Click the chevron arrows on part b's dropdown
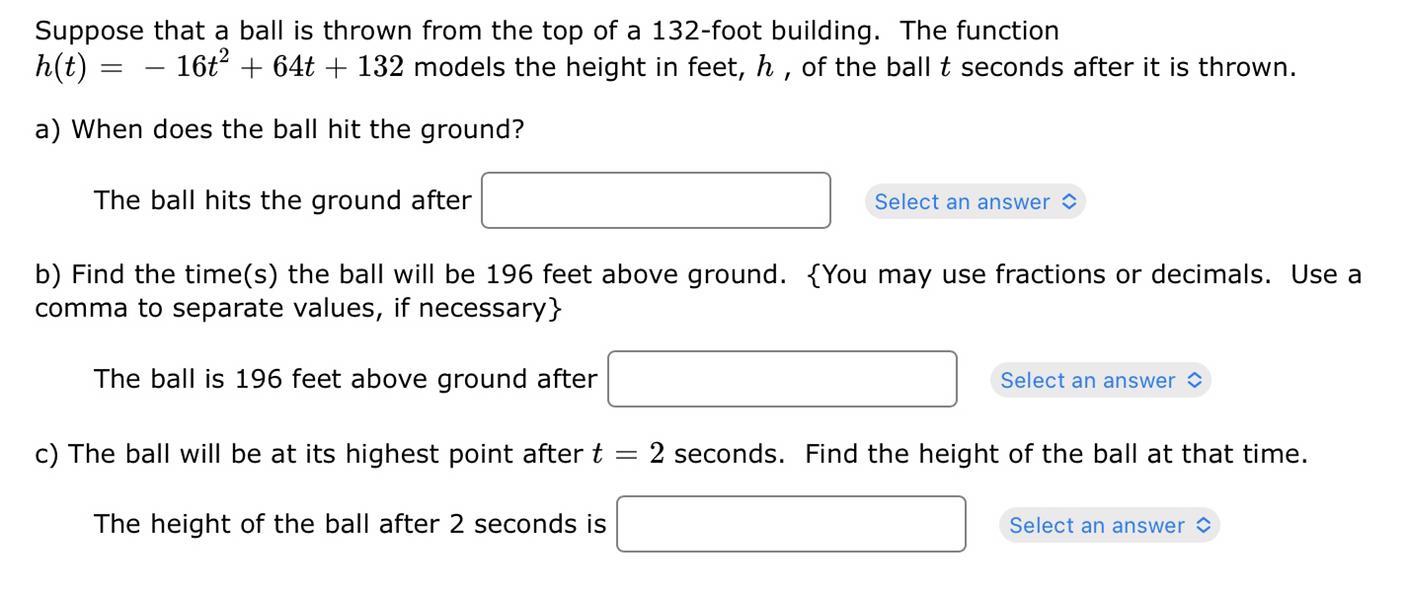Screen dimensions: 1408x592 (x=1194, y=380)
